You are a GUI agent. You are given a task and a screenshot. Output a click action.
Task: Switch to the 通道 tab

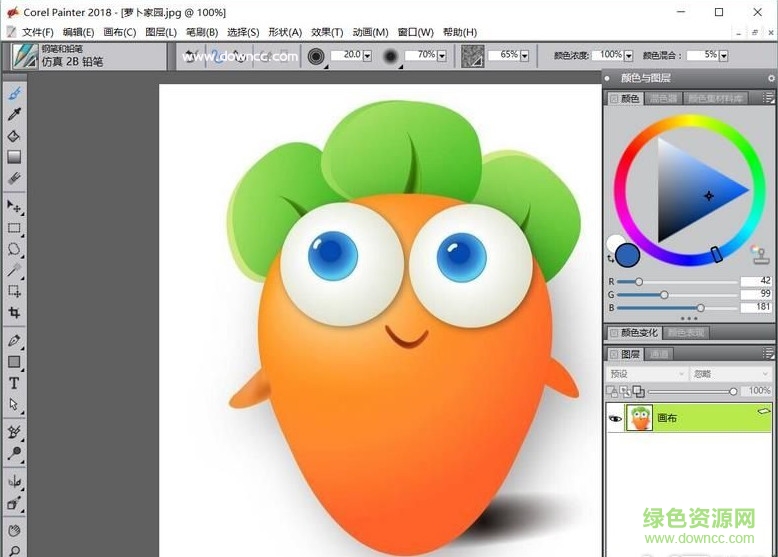pyautogui.click(x=659, y=354)
